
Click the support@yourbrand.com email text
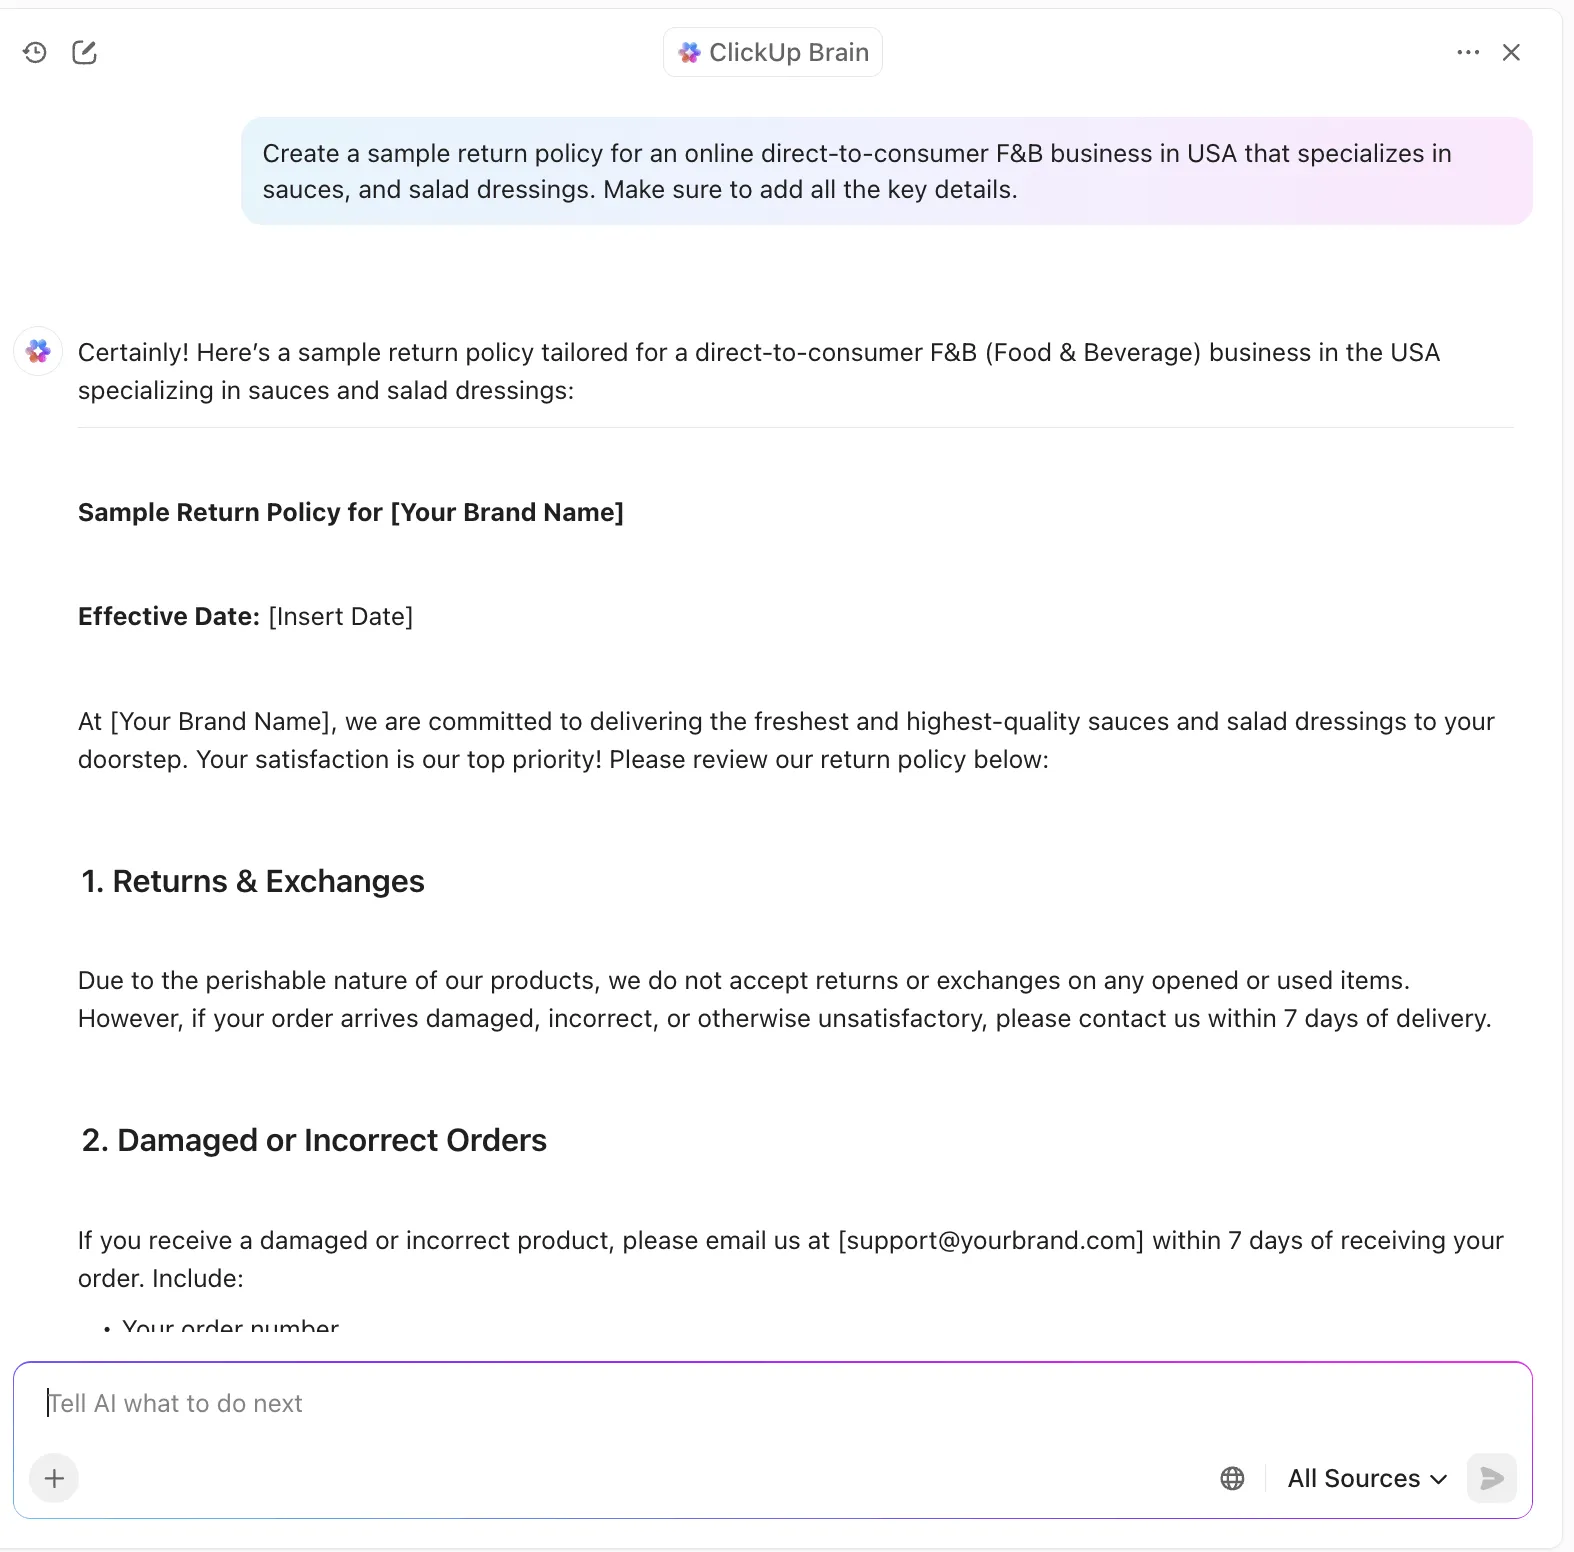pyautogui.click(x=991, y=1240)
